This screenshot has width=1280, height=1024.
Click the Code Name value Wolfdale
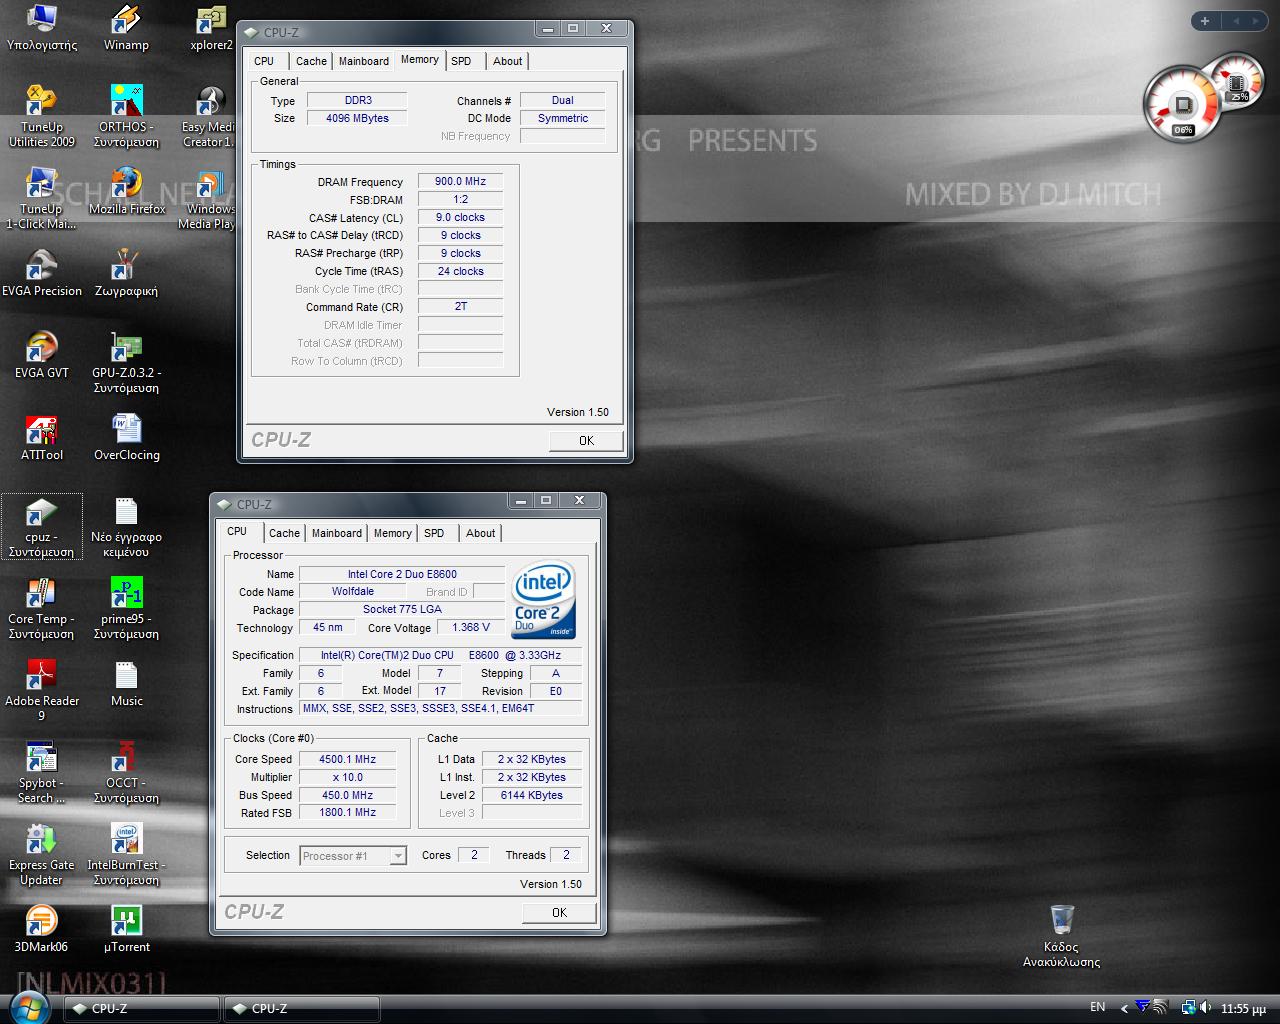tap(352, 591)
